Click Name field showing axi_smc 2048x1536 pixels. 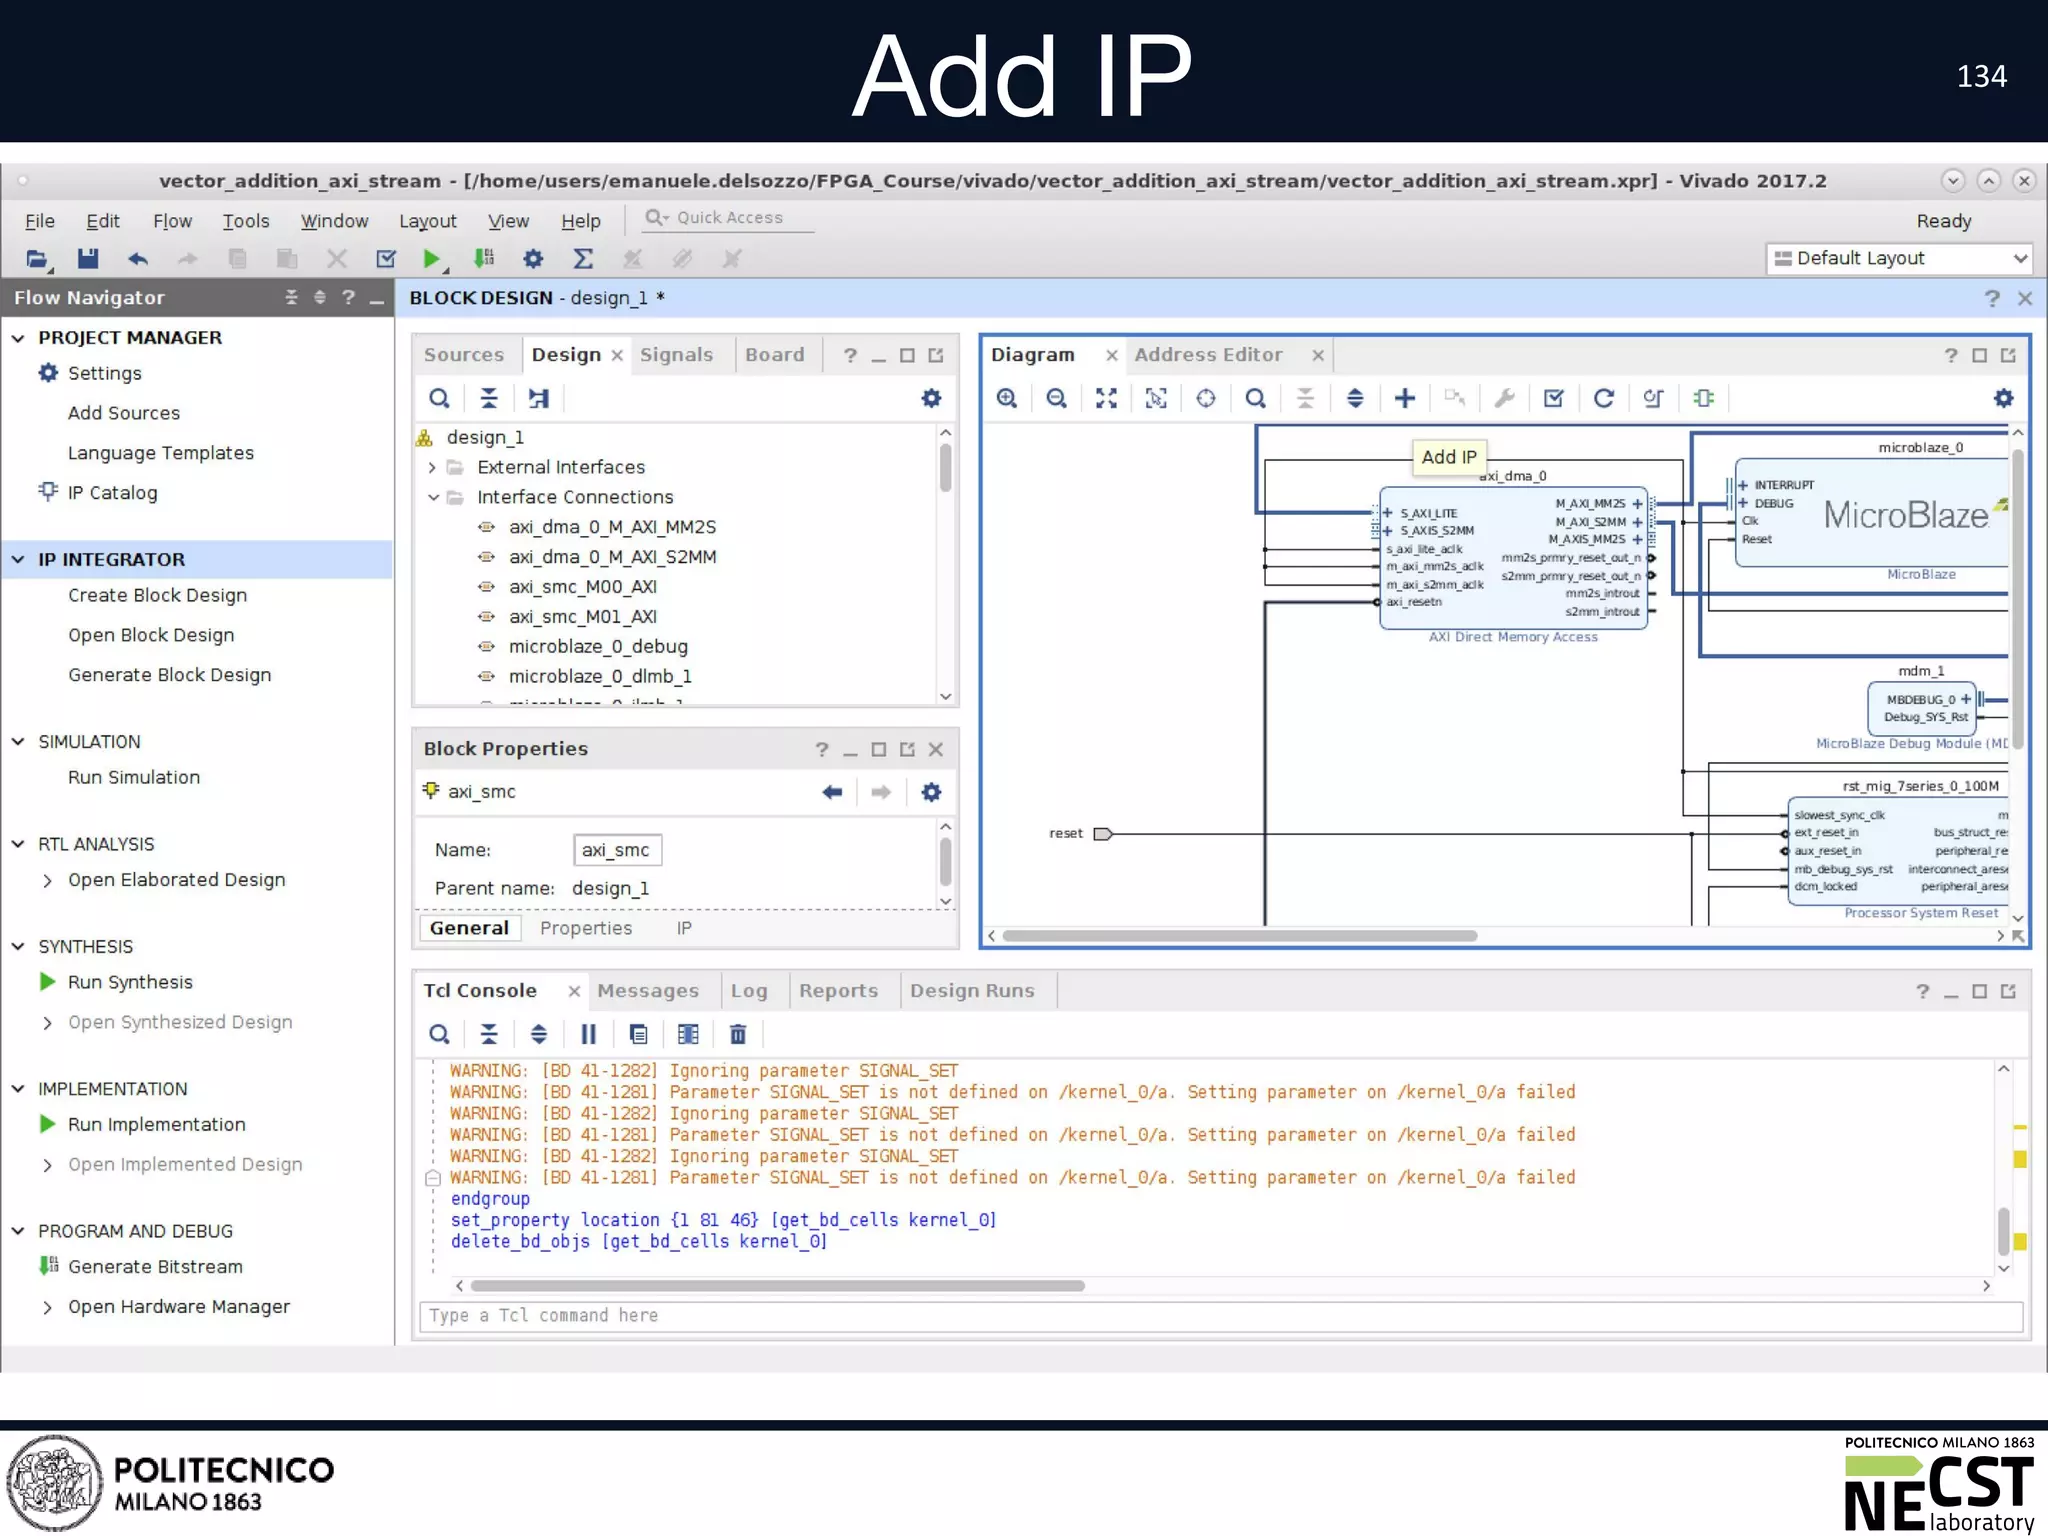[x=617, y=850]
